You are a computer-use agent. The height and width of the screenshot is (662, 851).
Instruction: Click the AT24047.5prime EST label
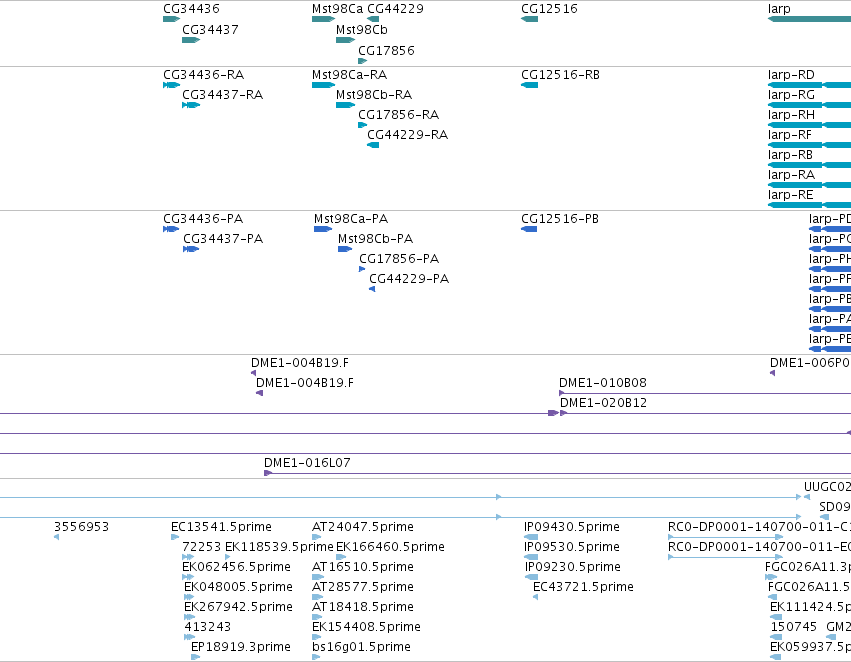point(363,527)
